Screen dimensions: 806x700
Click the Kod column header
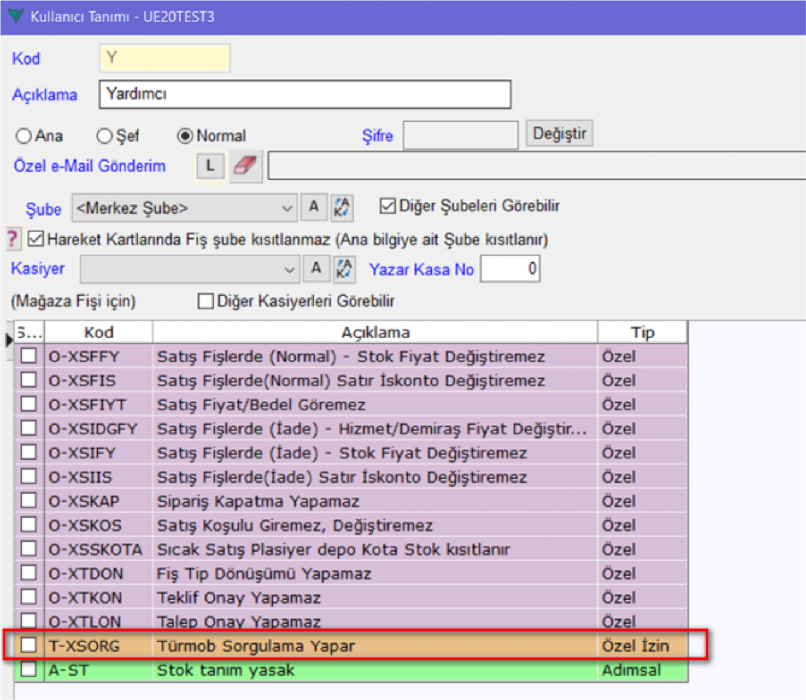[98, 332]
